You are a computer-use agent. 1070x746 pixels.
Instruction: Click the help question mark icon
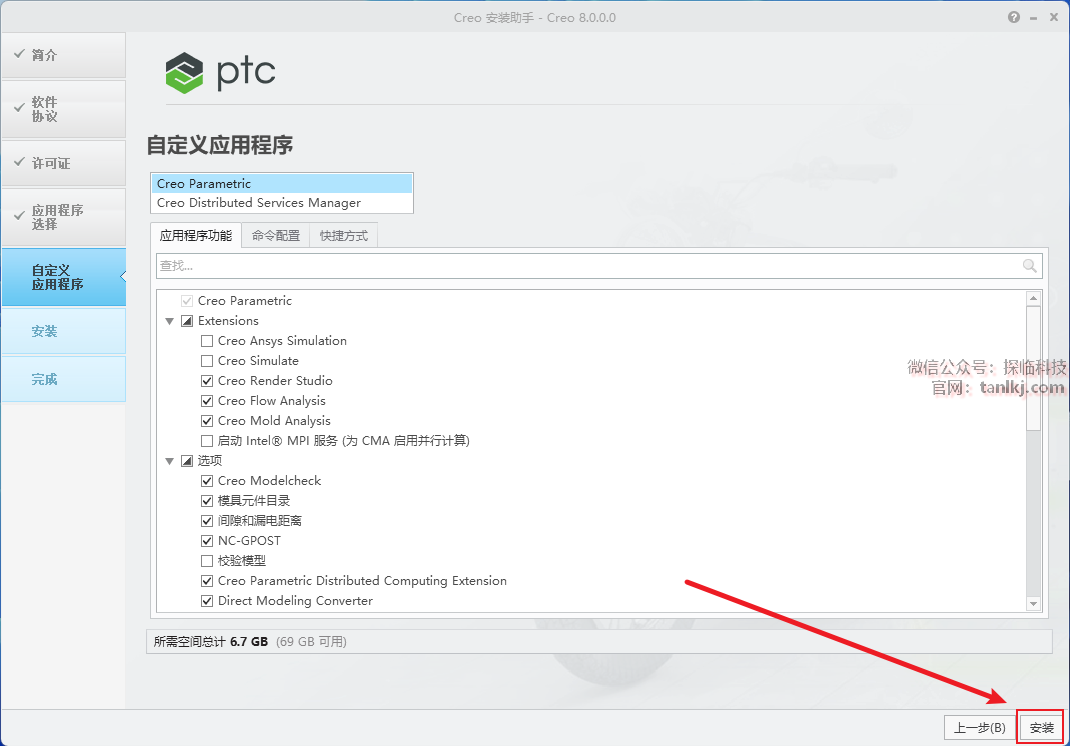tap(1013, 17)
